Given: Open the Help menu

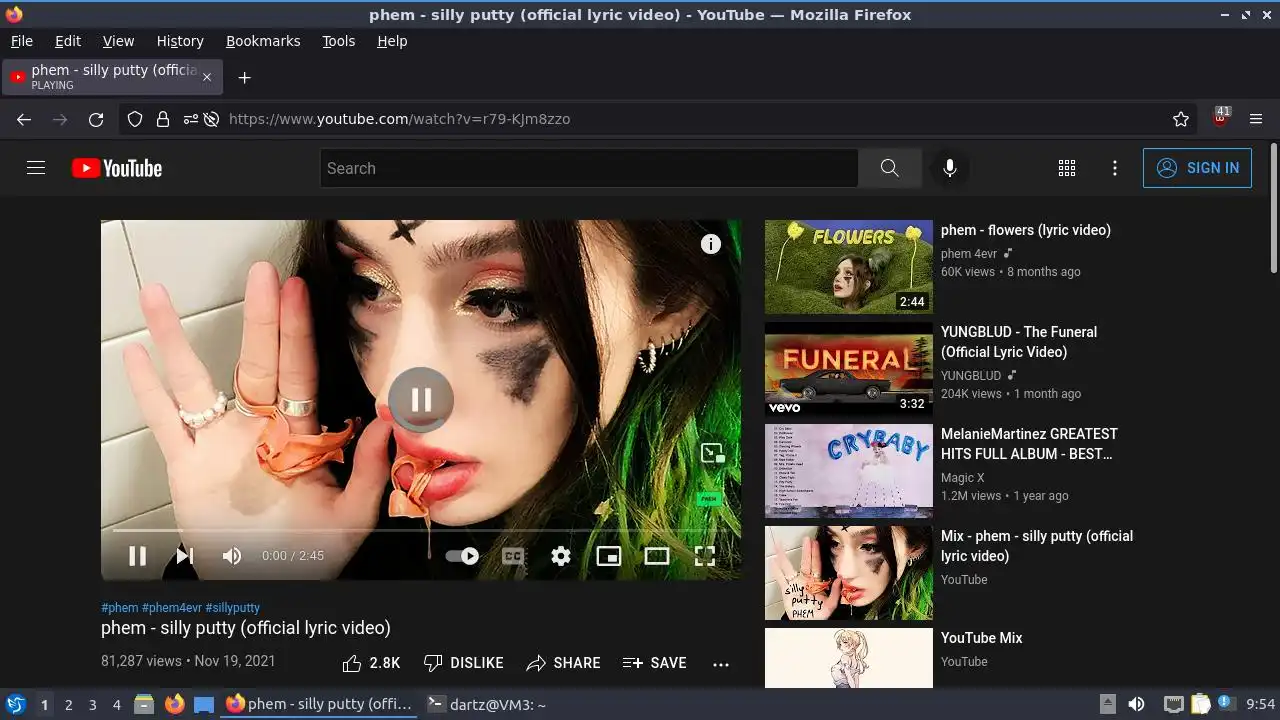Looking at the screenshot, I should [x=392, y=41].
